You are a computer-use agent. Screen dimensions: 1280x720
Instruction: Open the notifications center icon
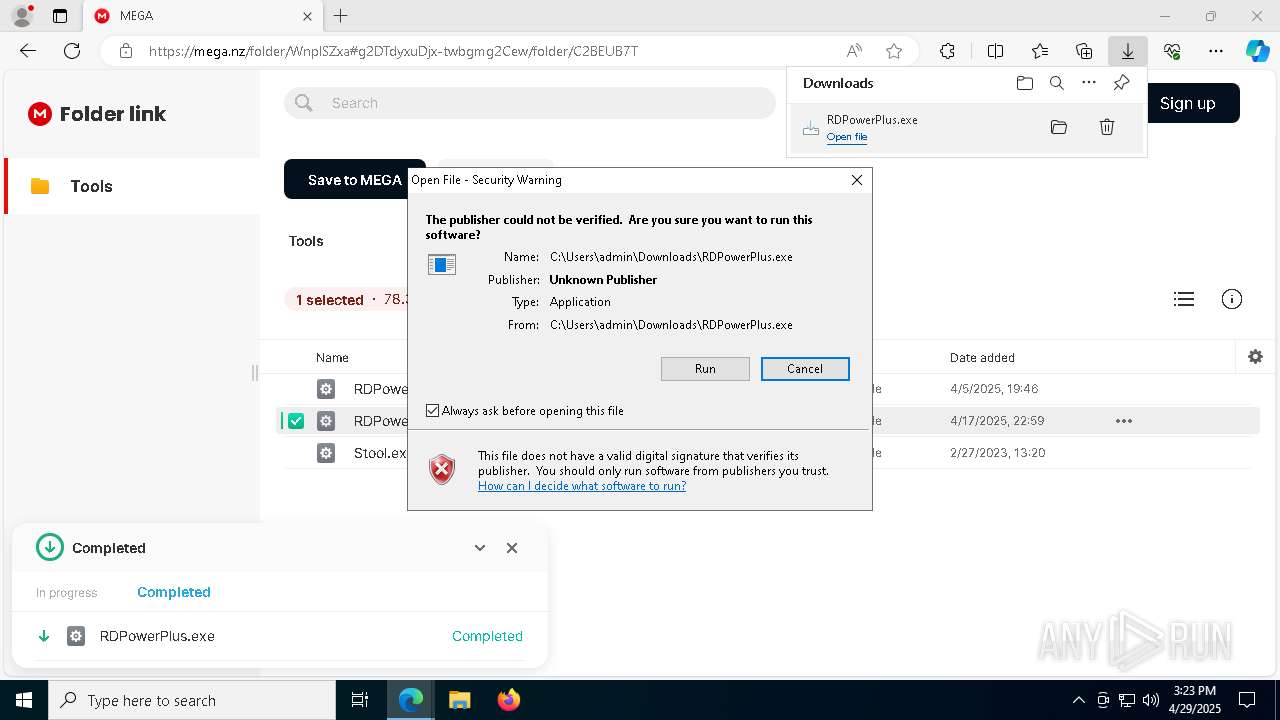click(x=1247, y=700)
